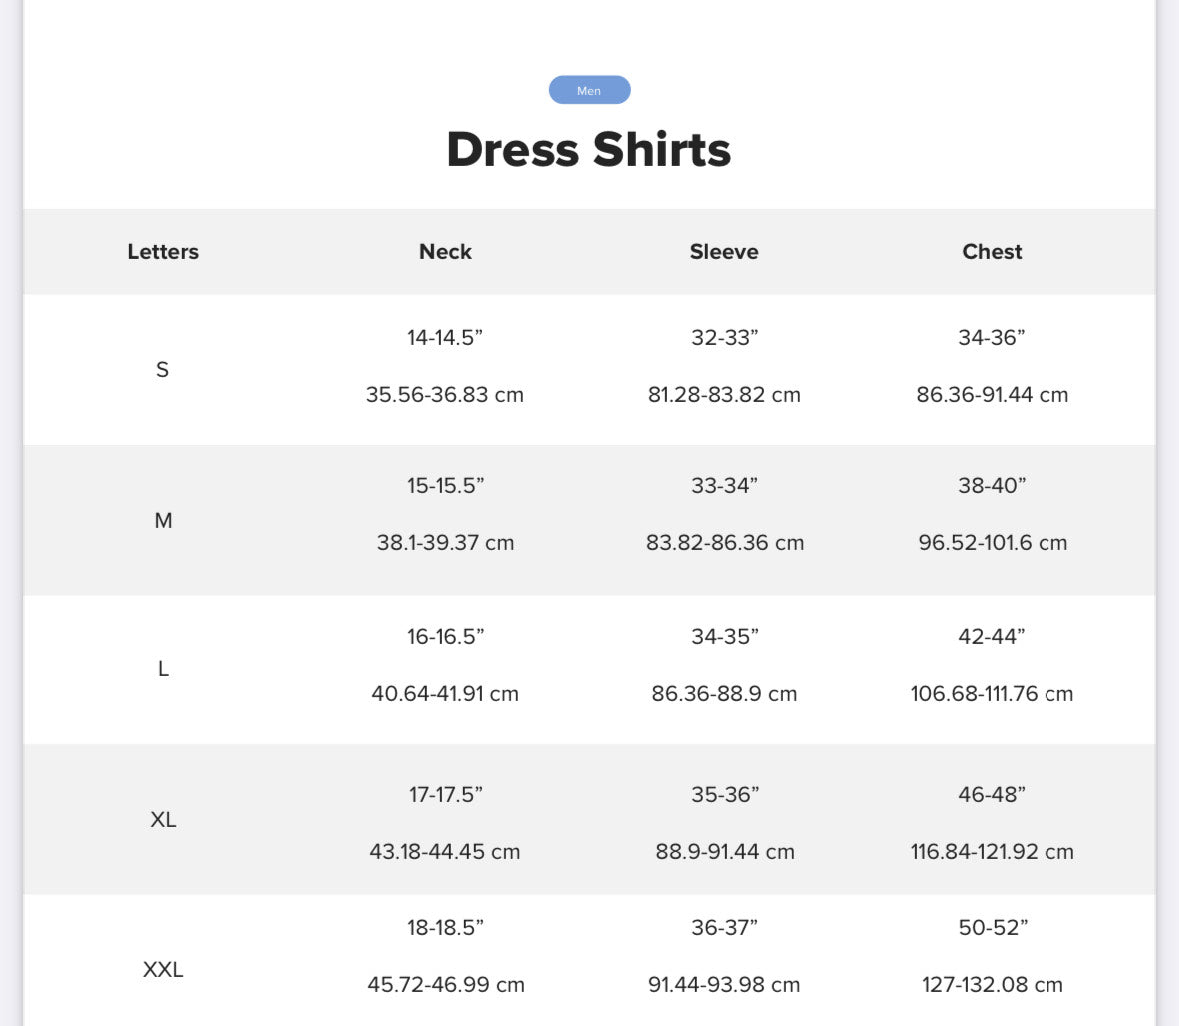The height and width of the screenshot is (1026, 1179).
Task: Click the blue Men badge
Action: point(590,90)
